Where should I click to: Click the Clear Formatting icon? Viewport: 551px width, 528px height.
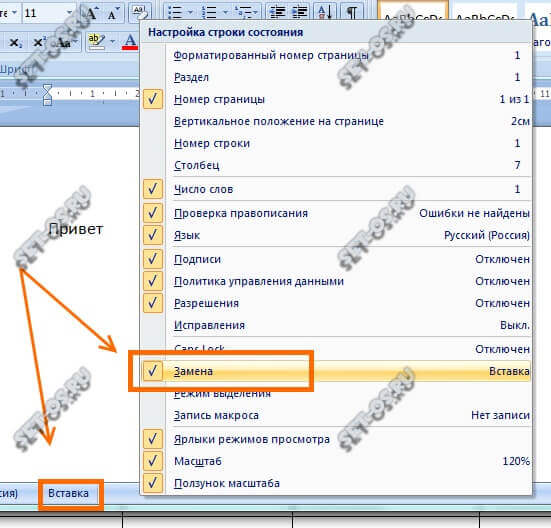coord(140,13)
